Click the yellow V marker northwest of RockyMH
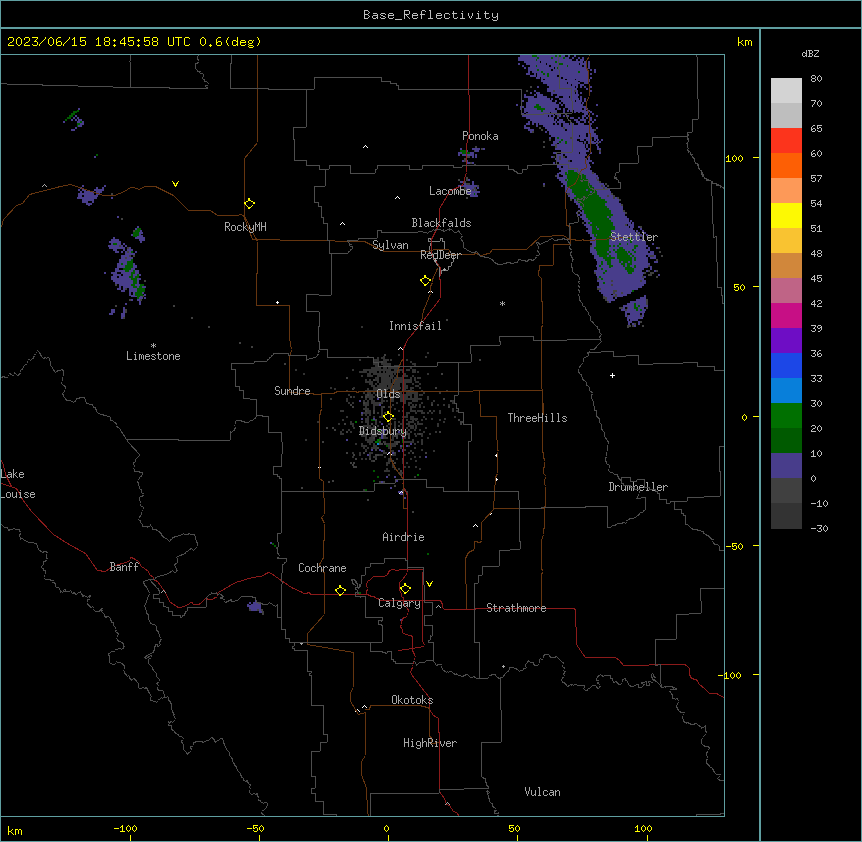 (175, 184)
